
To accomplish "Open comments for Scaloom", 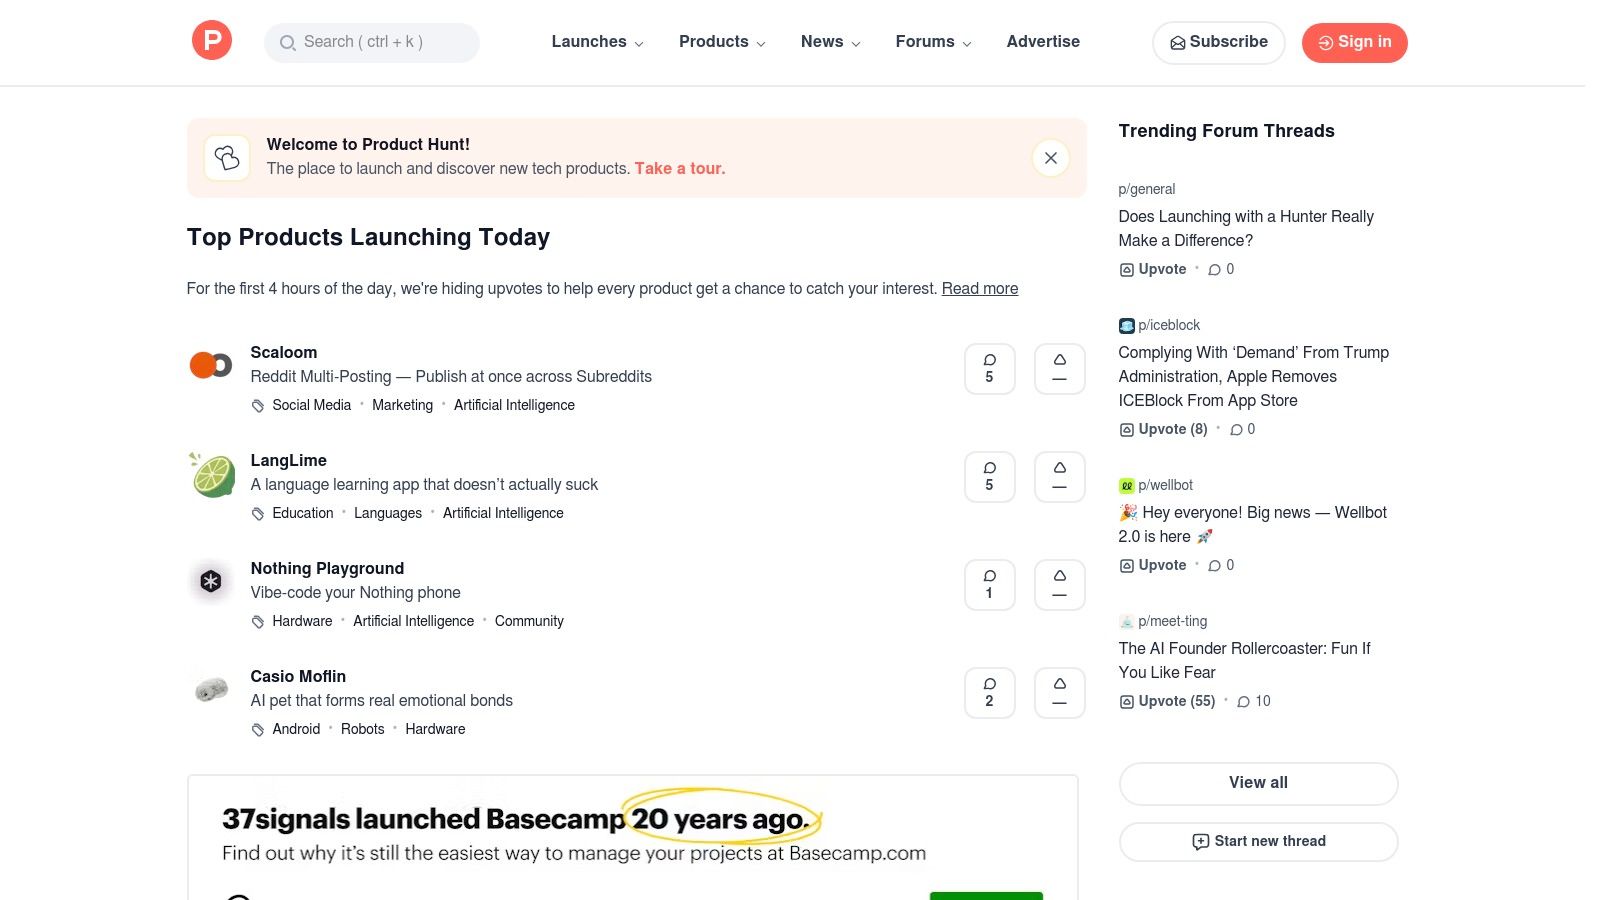I will [x=989, y=369].
